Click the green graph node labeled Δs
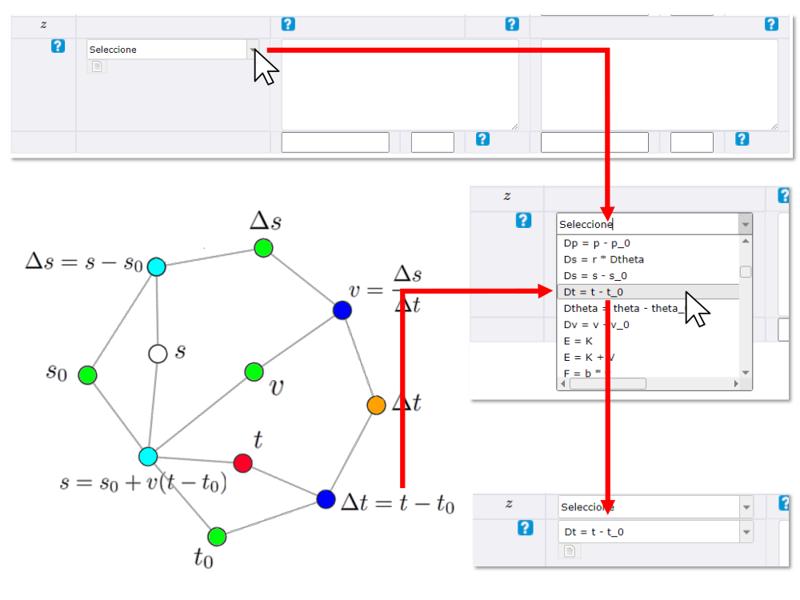Screen dimensions: 800x600 point(263,248)
